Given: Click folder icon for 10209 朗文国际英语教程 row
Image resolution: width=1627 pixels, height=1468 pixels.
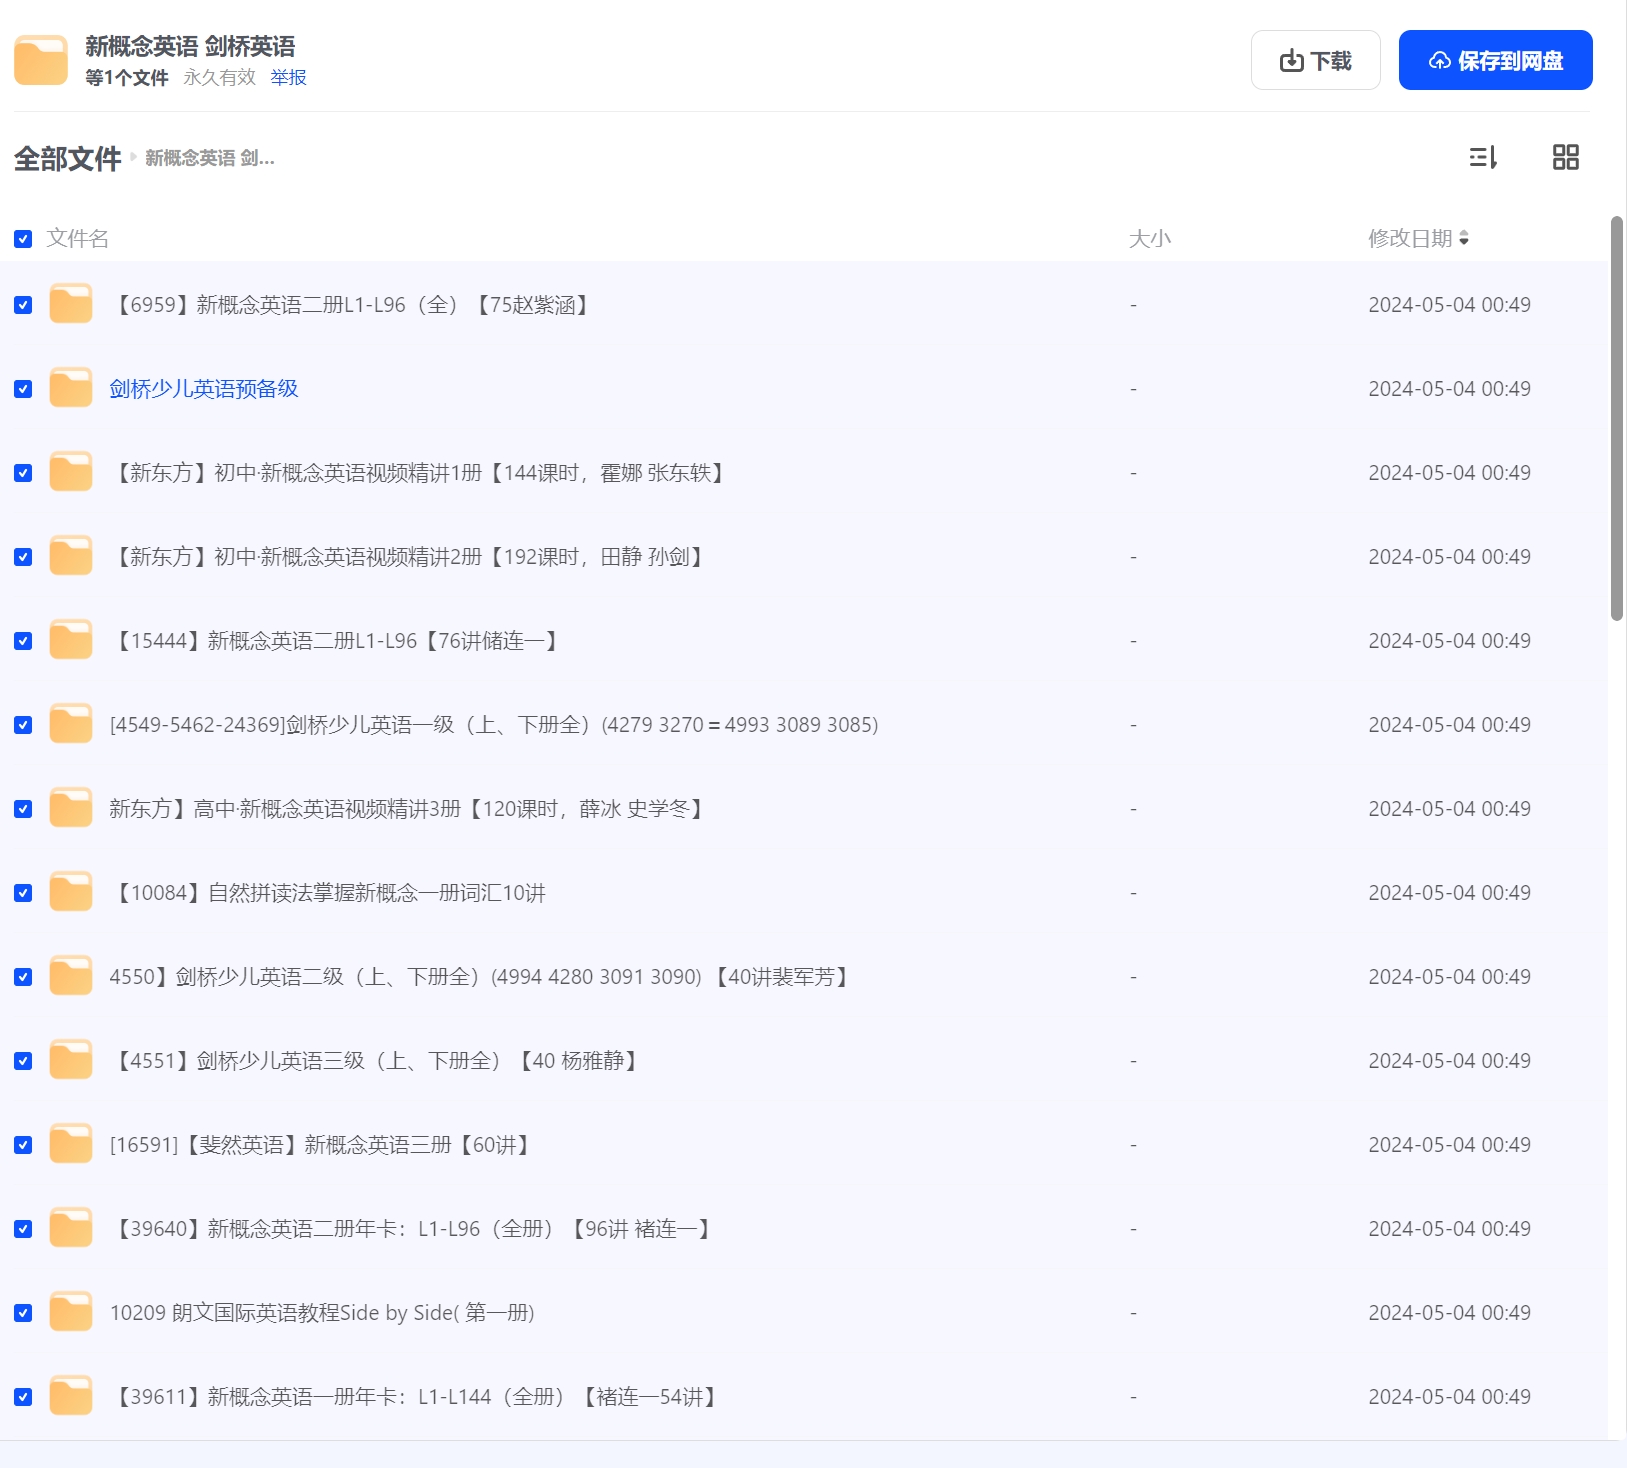Looking at the screenshot, I should [71, 1313].
